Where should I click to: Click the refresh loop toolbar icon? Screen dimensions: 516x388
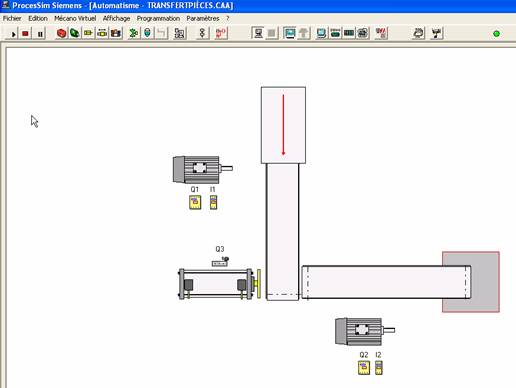pyautogui.click(x=418, y=33)
